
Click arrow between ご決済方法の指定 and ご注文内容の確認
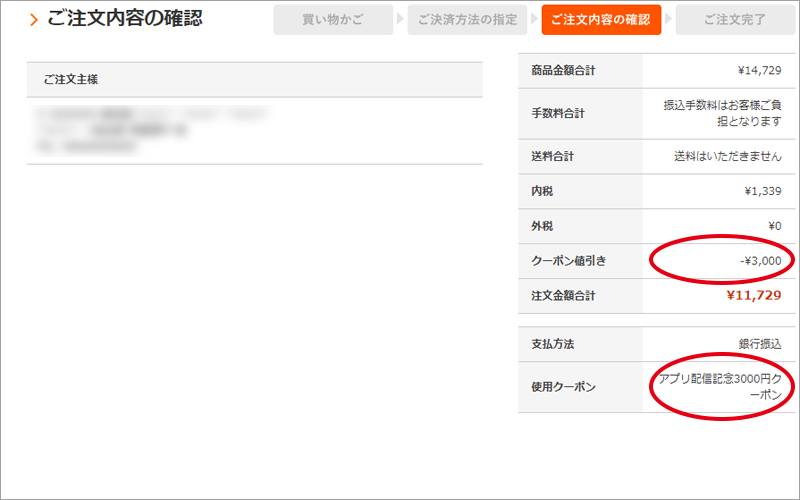(535, 20)
